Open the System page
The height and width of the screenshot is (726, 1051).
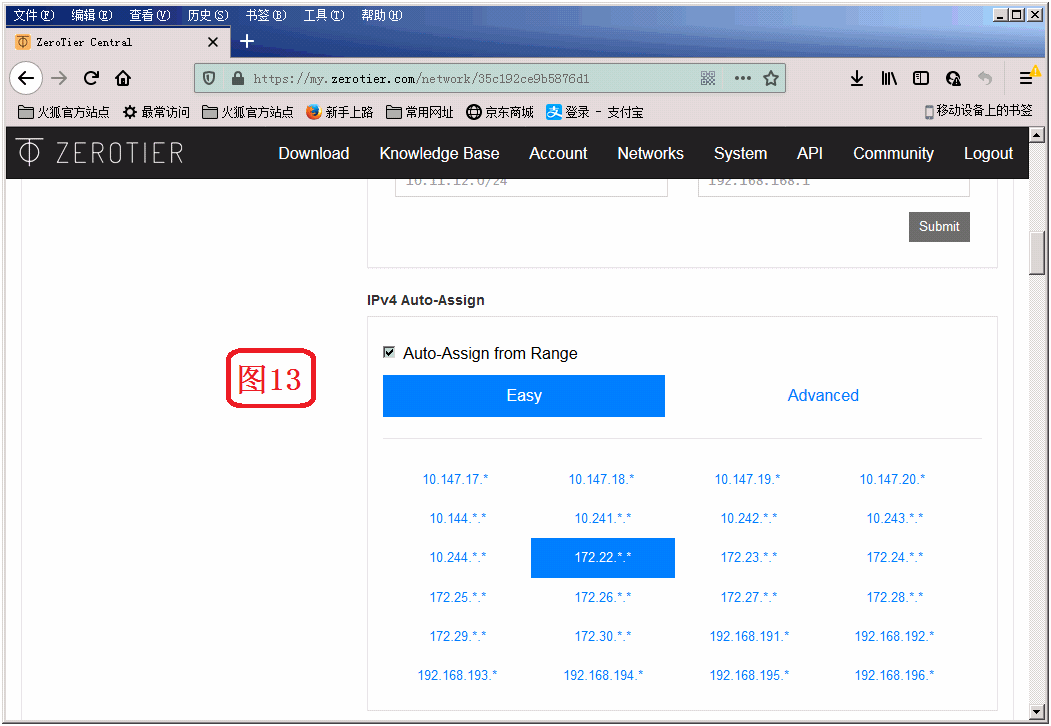tap(740, 154)
